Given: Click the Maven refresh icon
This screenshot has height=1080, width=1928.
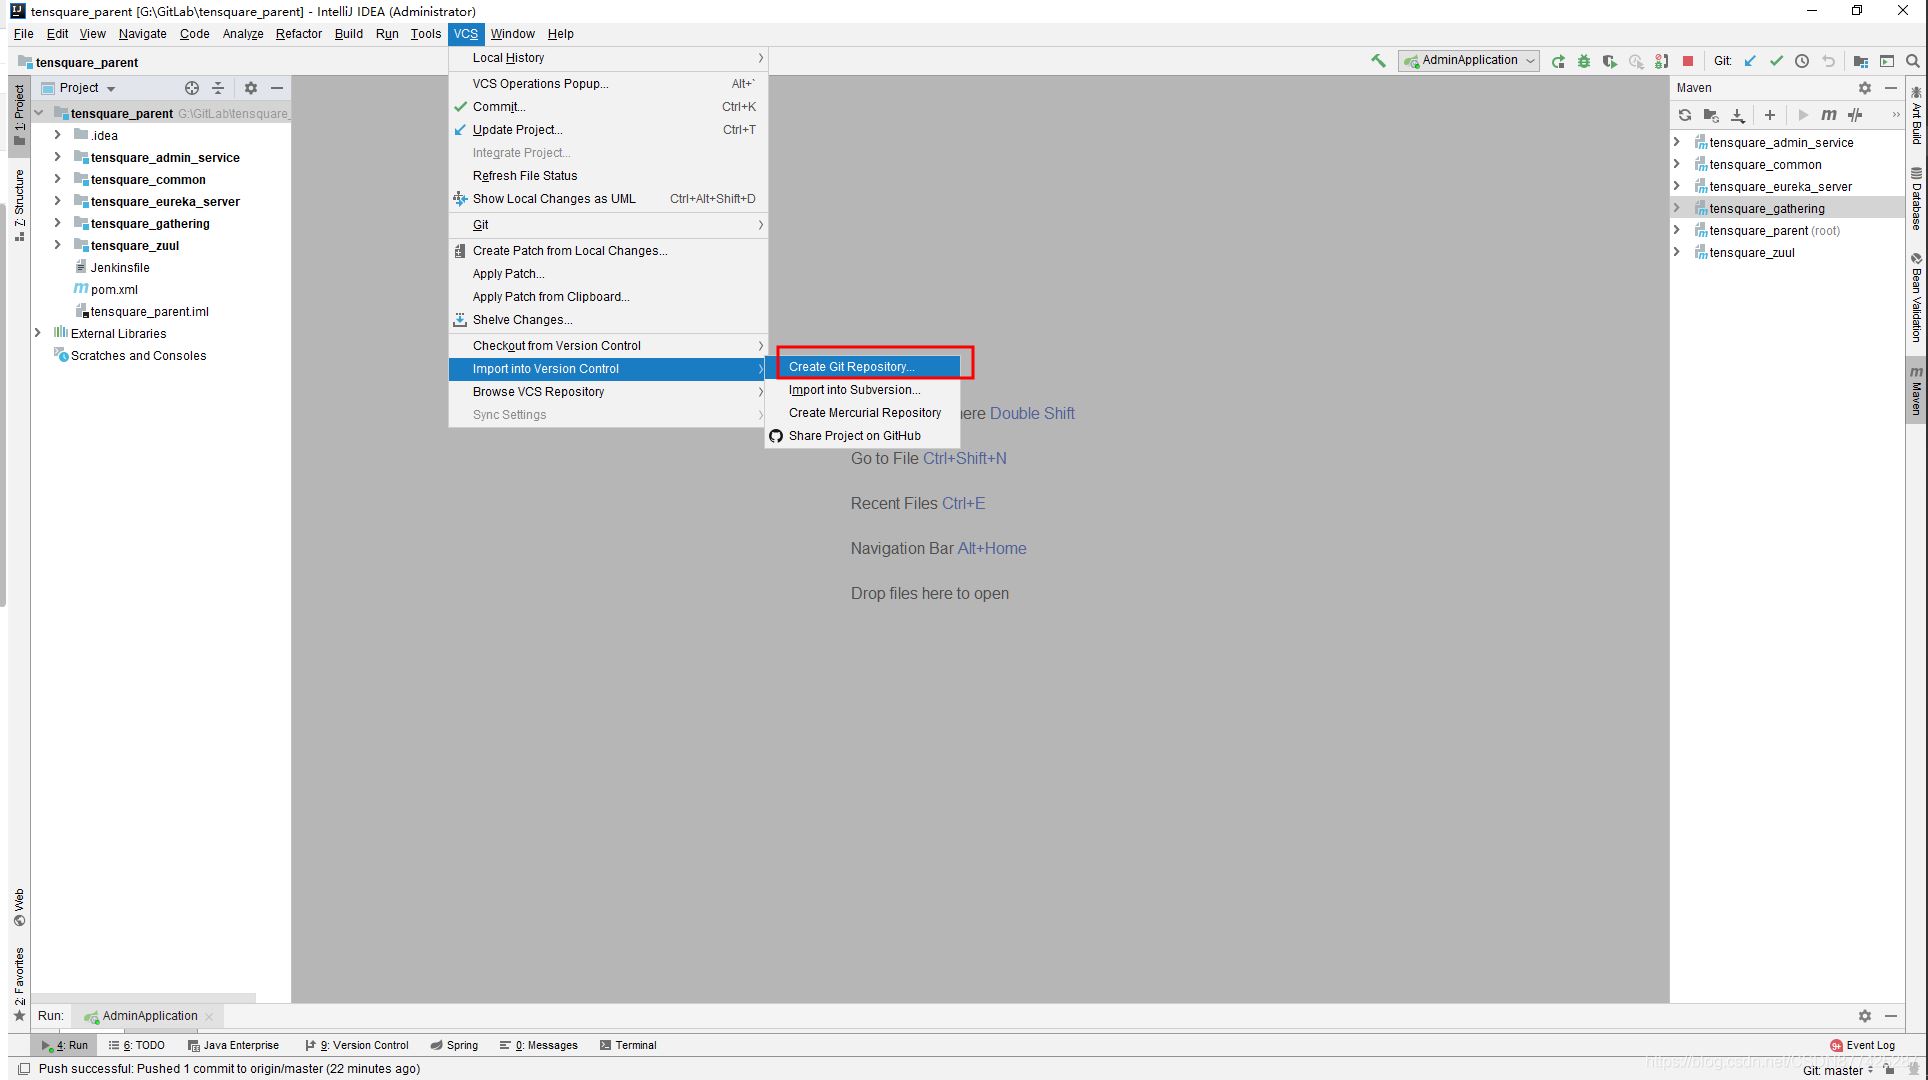Looking at the screenshot, I should click(1688, 114).
